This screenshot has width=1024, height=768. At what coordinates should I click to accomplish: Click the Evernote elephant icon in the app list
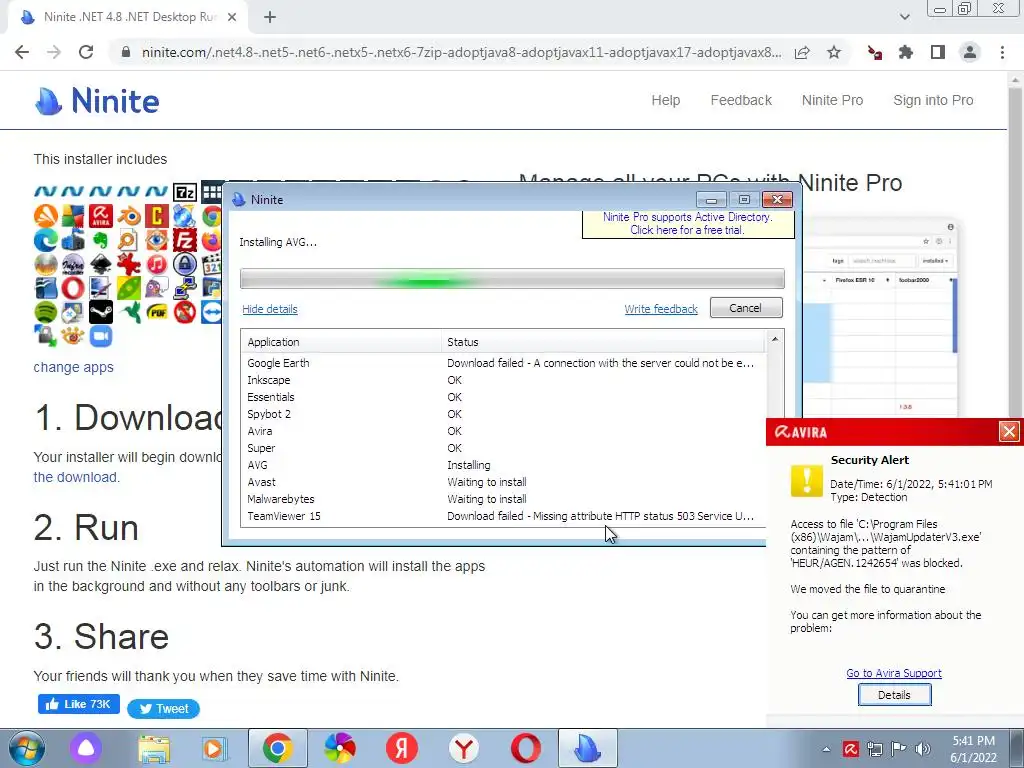101,240
